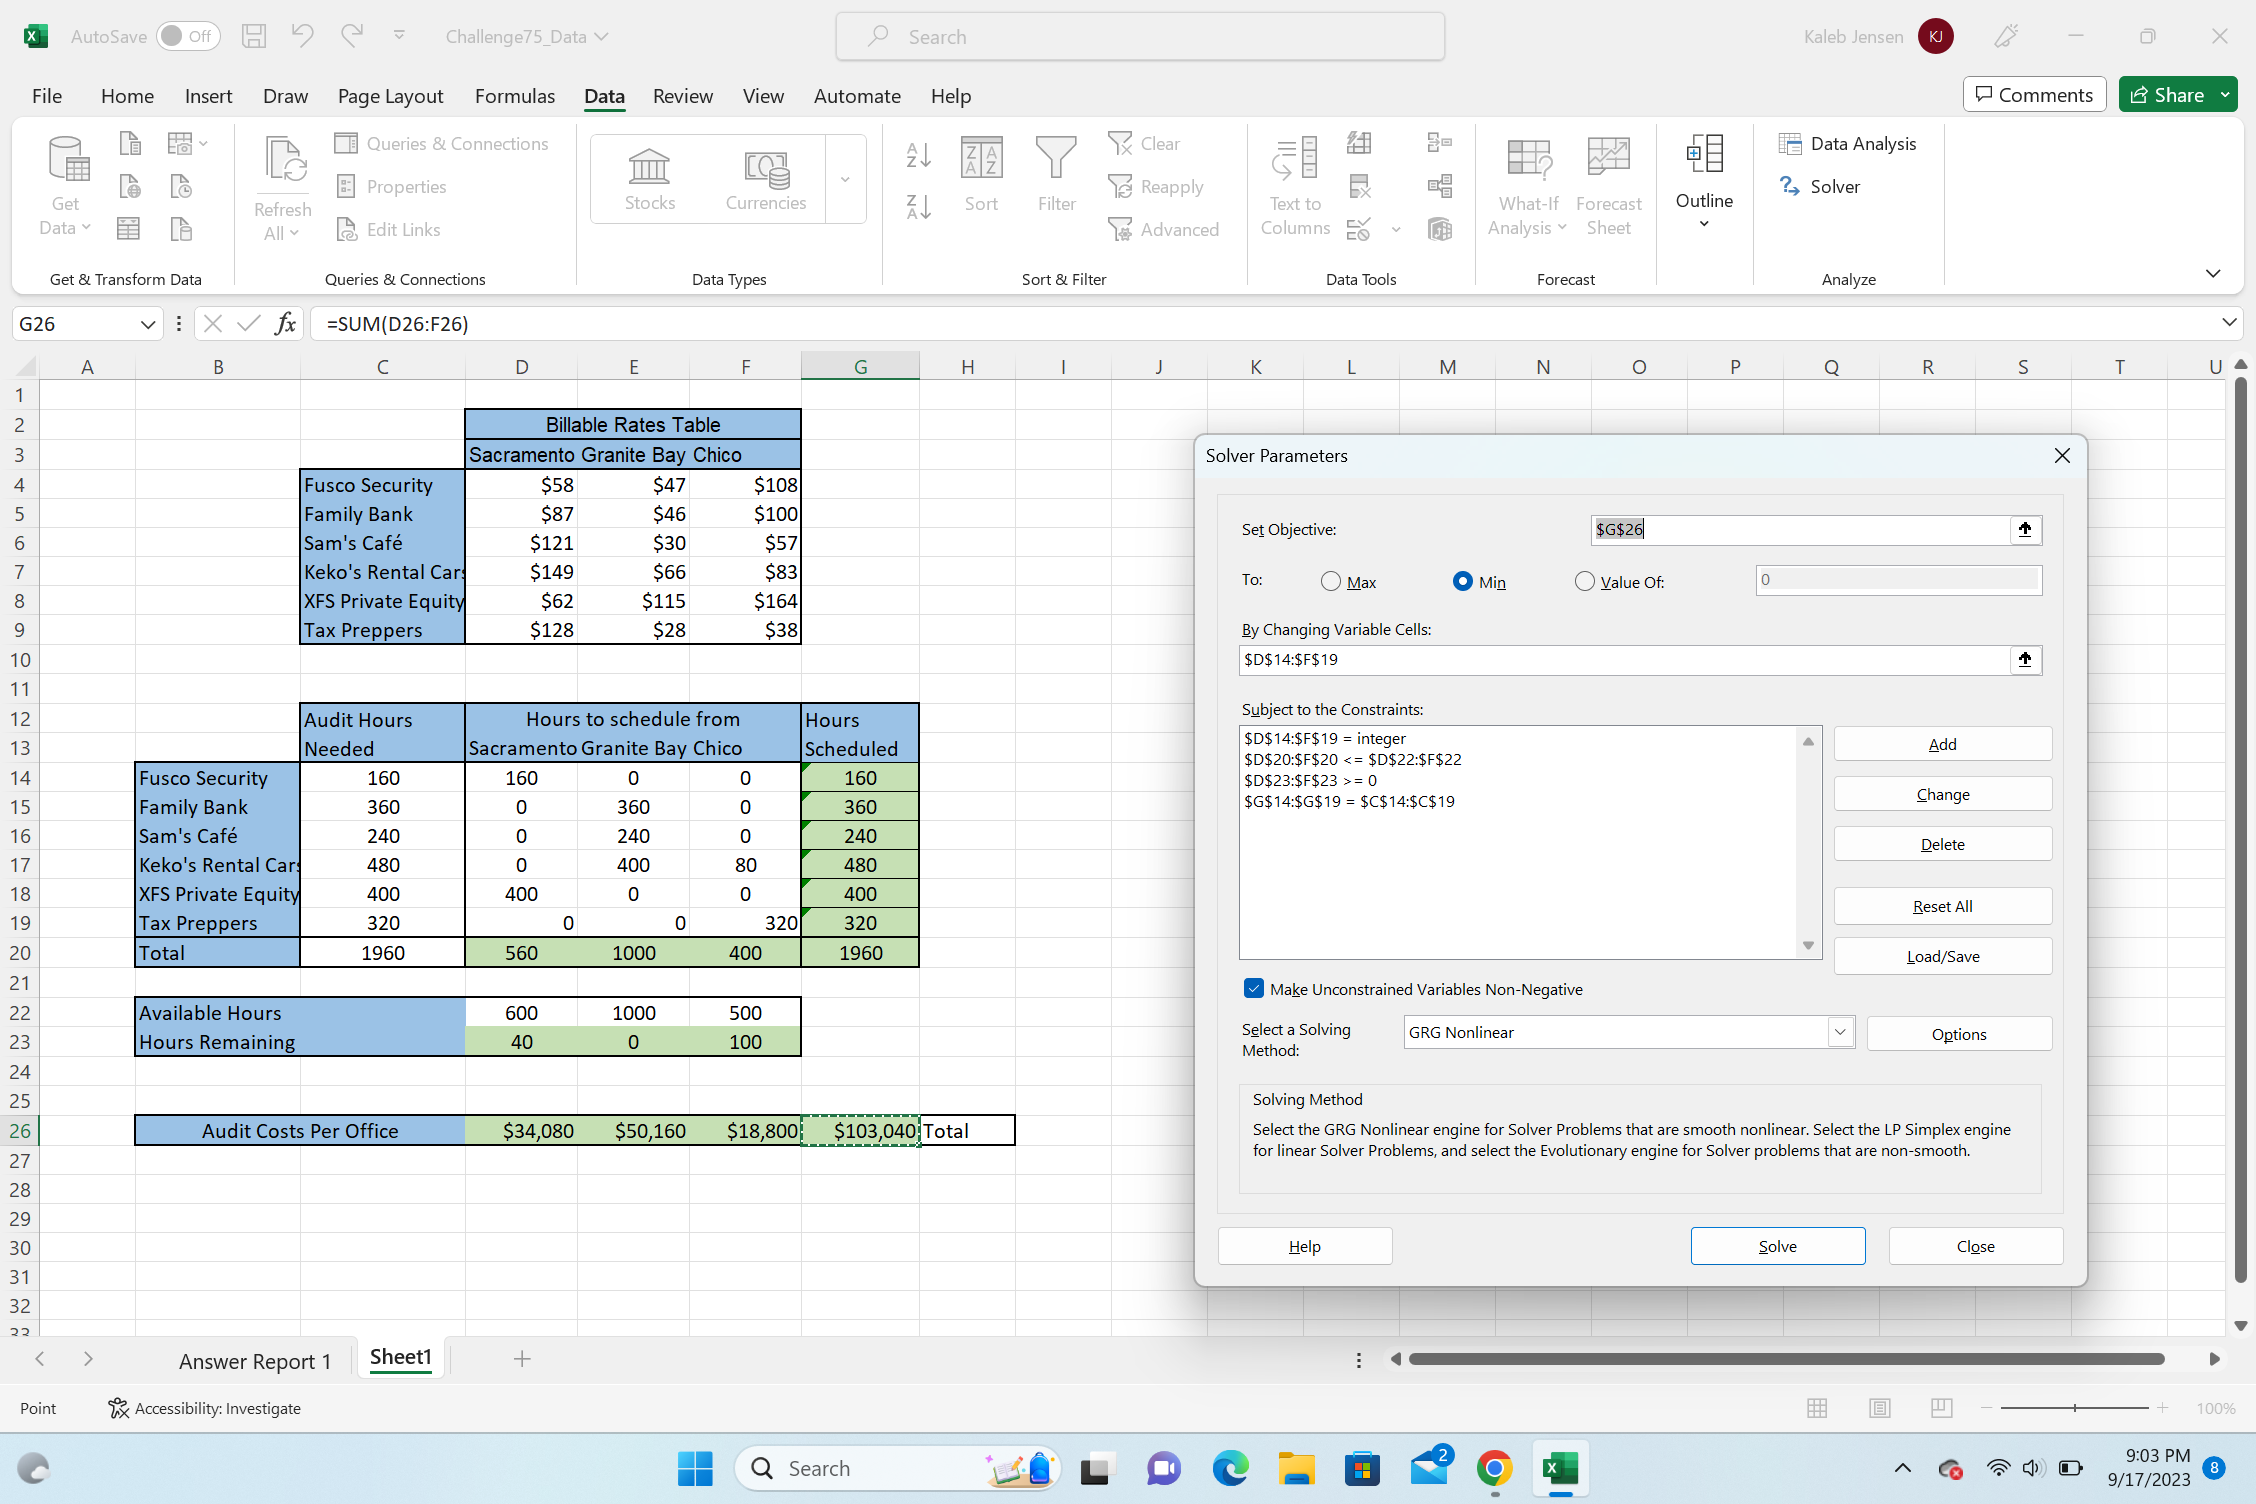
Task: Expand the Data Types gallery arrow
Action: click(845, 180)
